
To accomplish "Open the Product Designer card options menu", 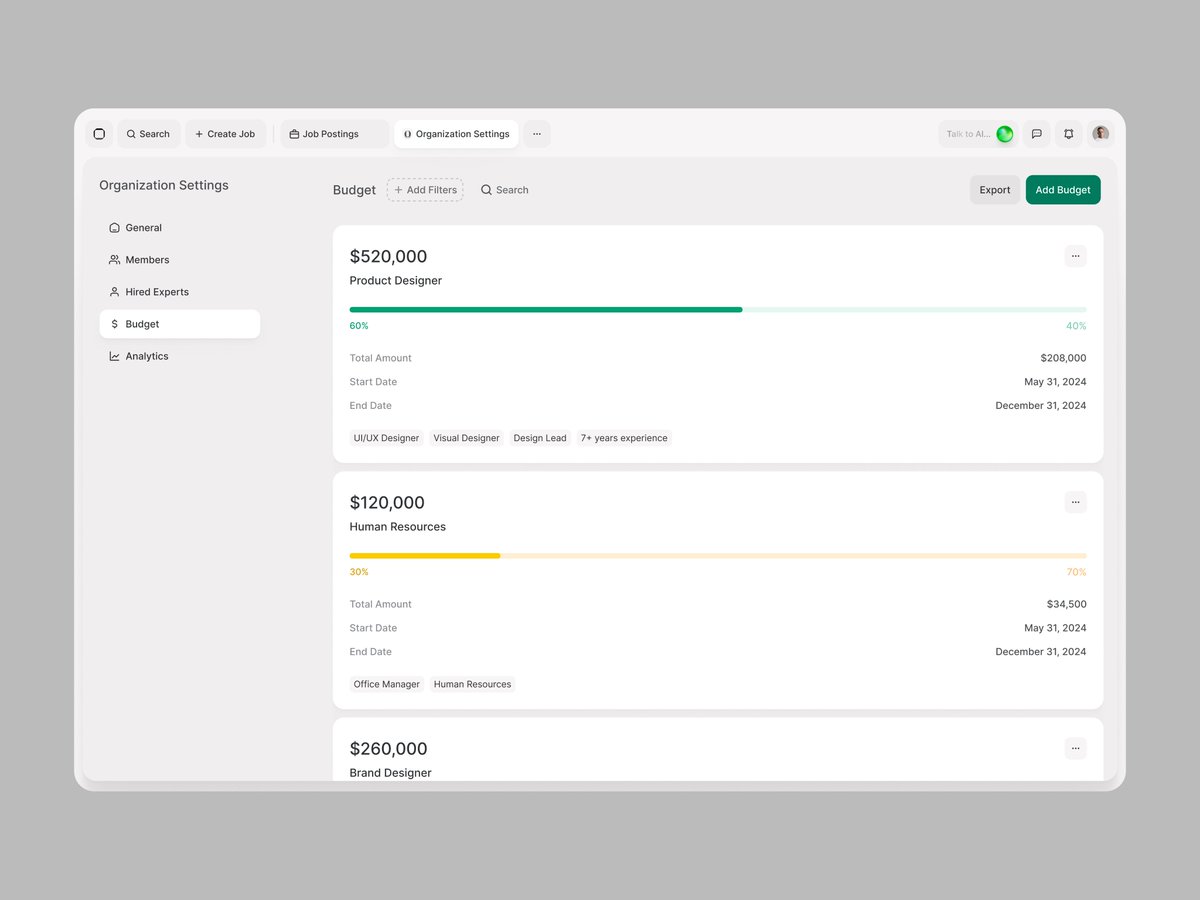I will (1076, 256).
